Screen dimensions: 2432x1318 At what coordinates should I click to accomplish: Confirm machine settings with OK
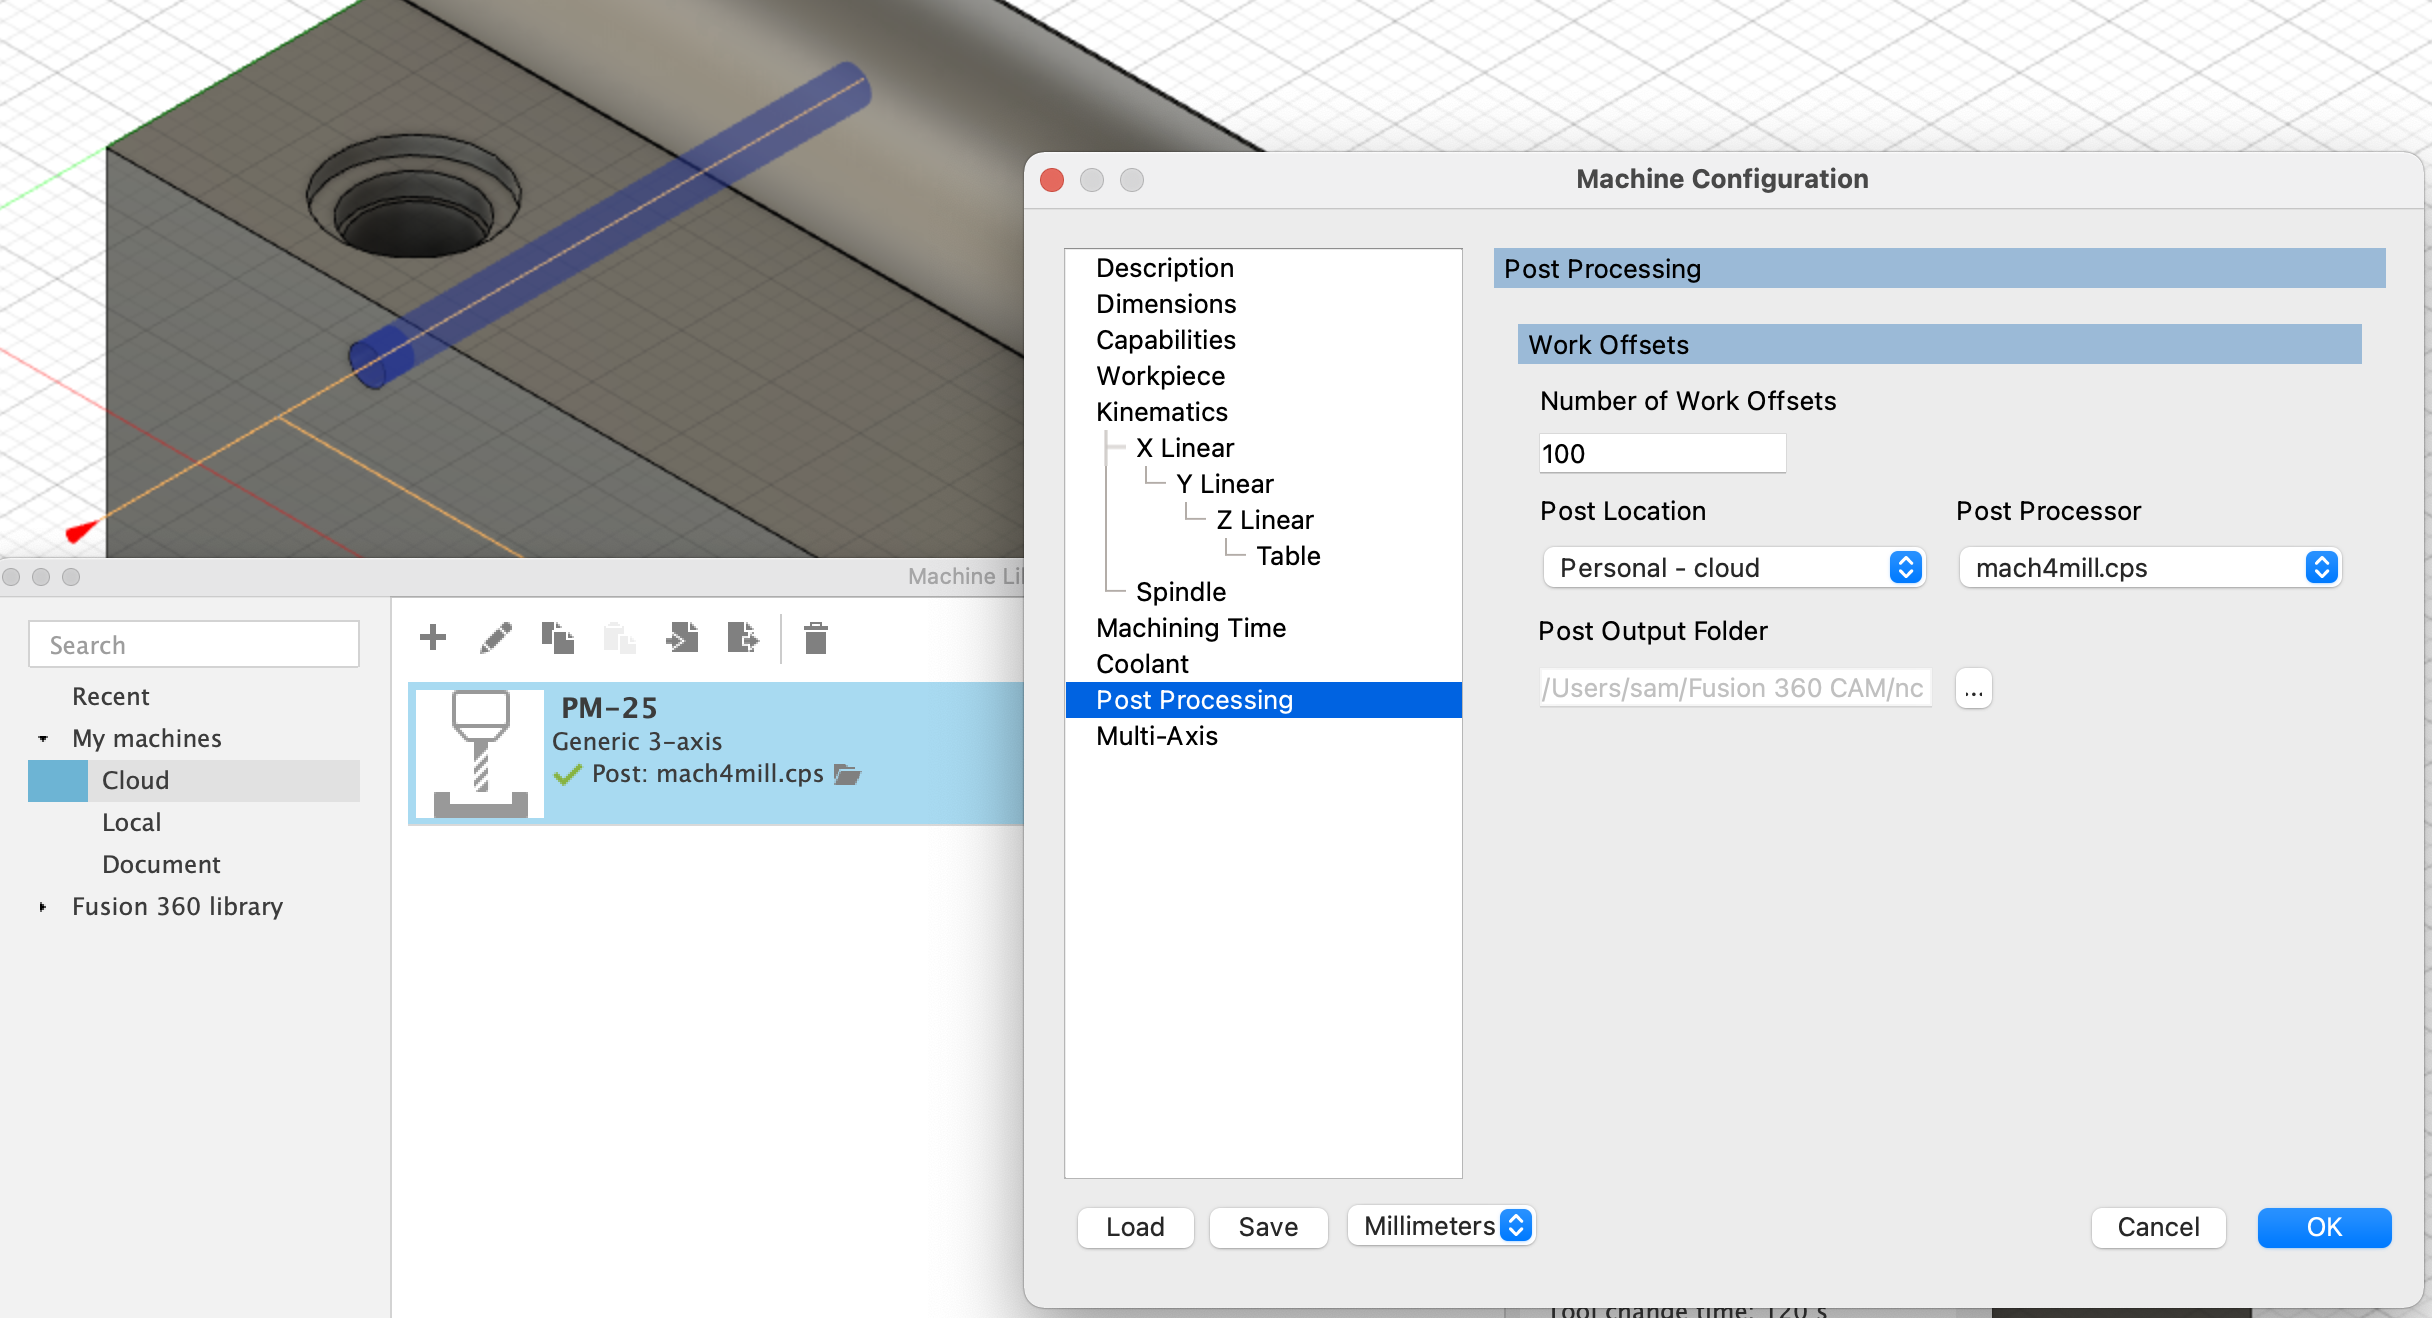point(2324,1228)
